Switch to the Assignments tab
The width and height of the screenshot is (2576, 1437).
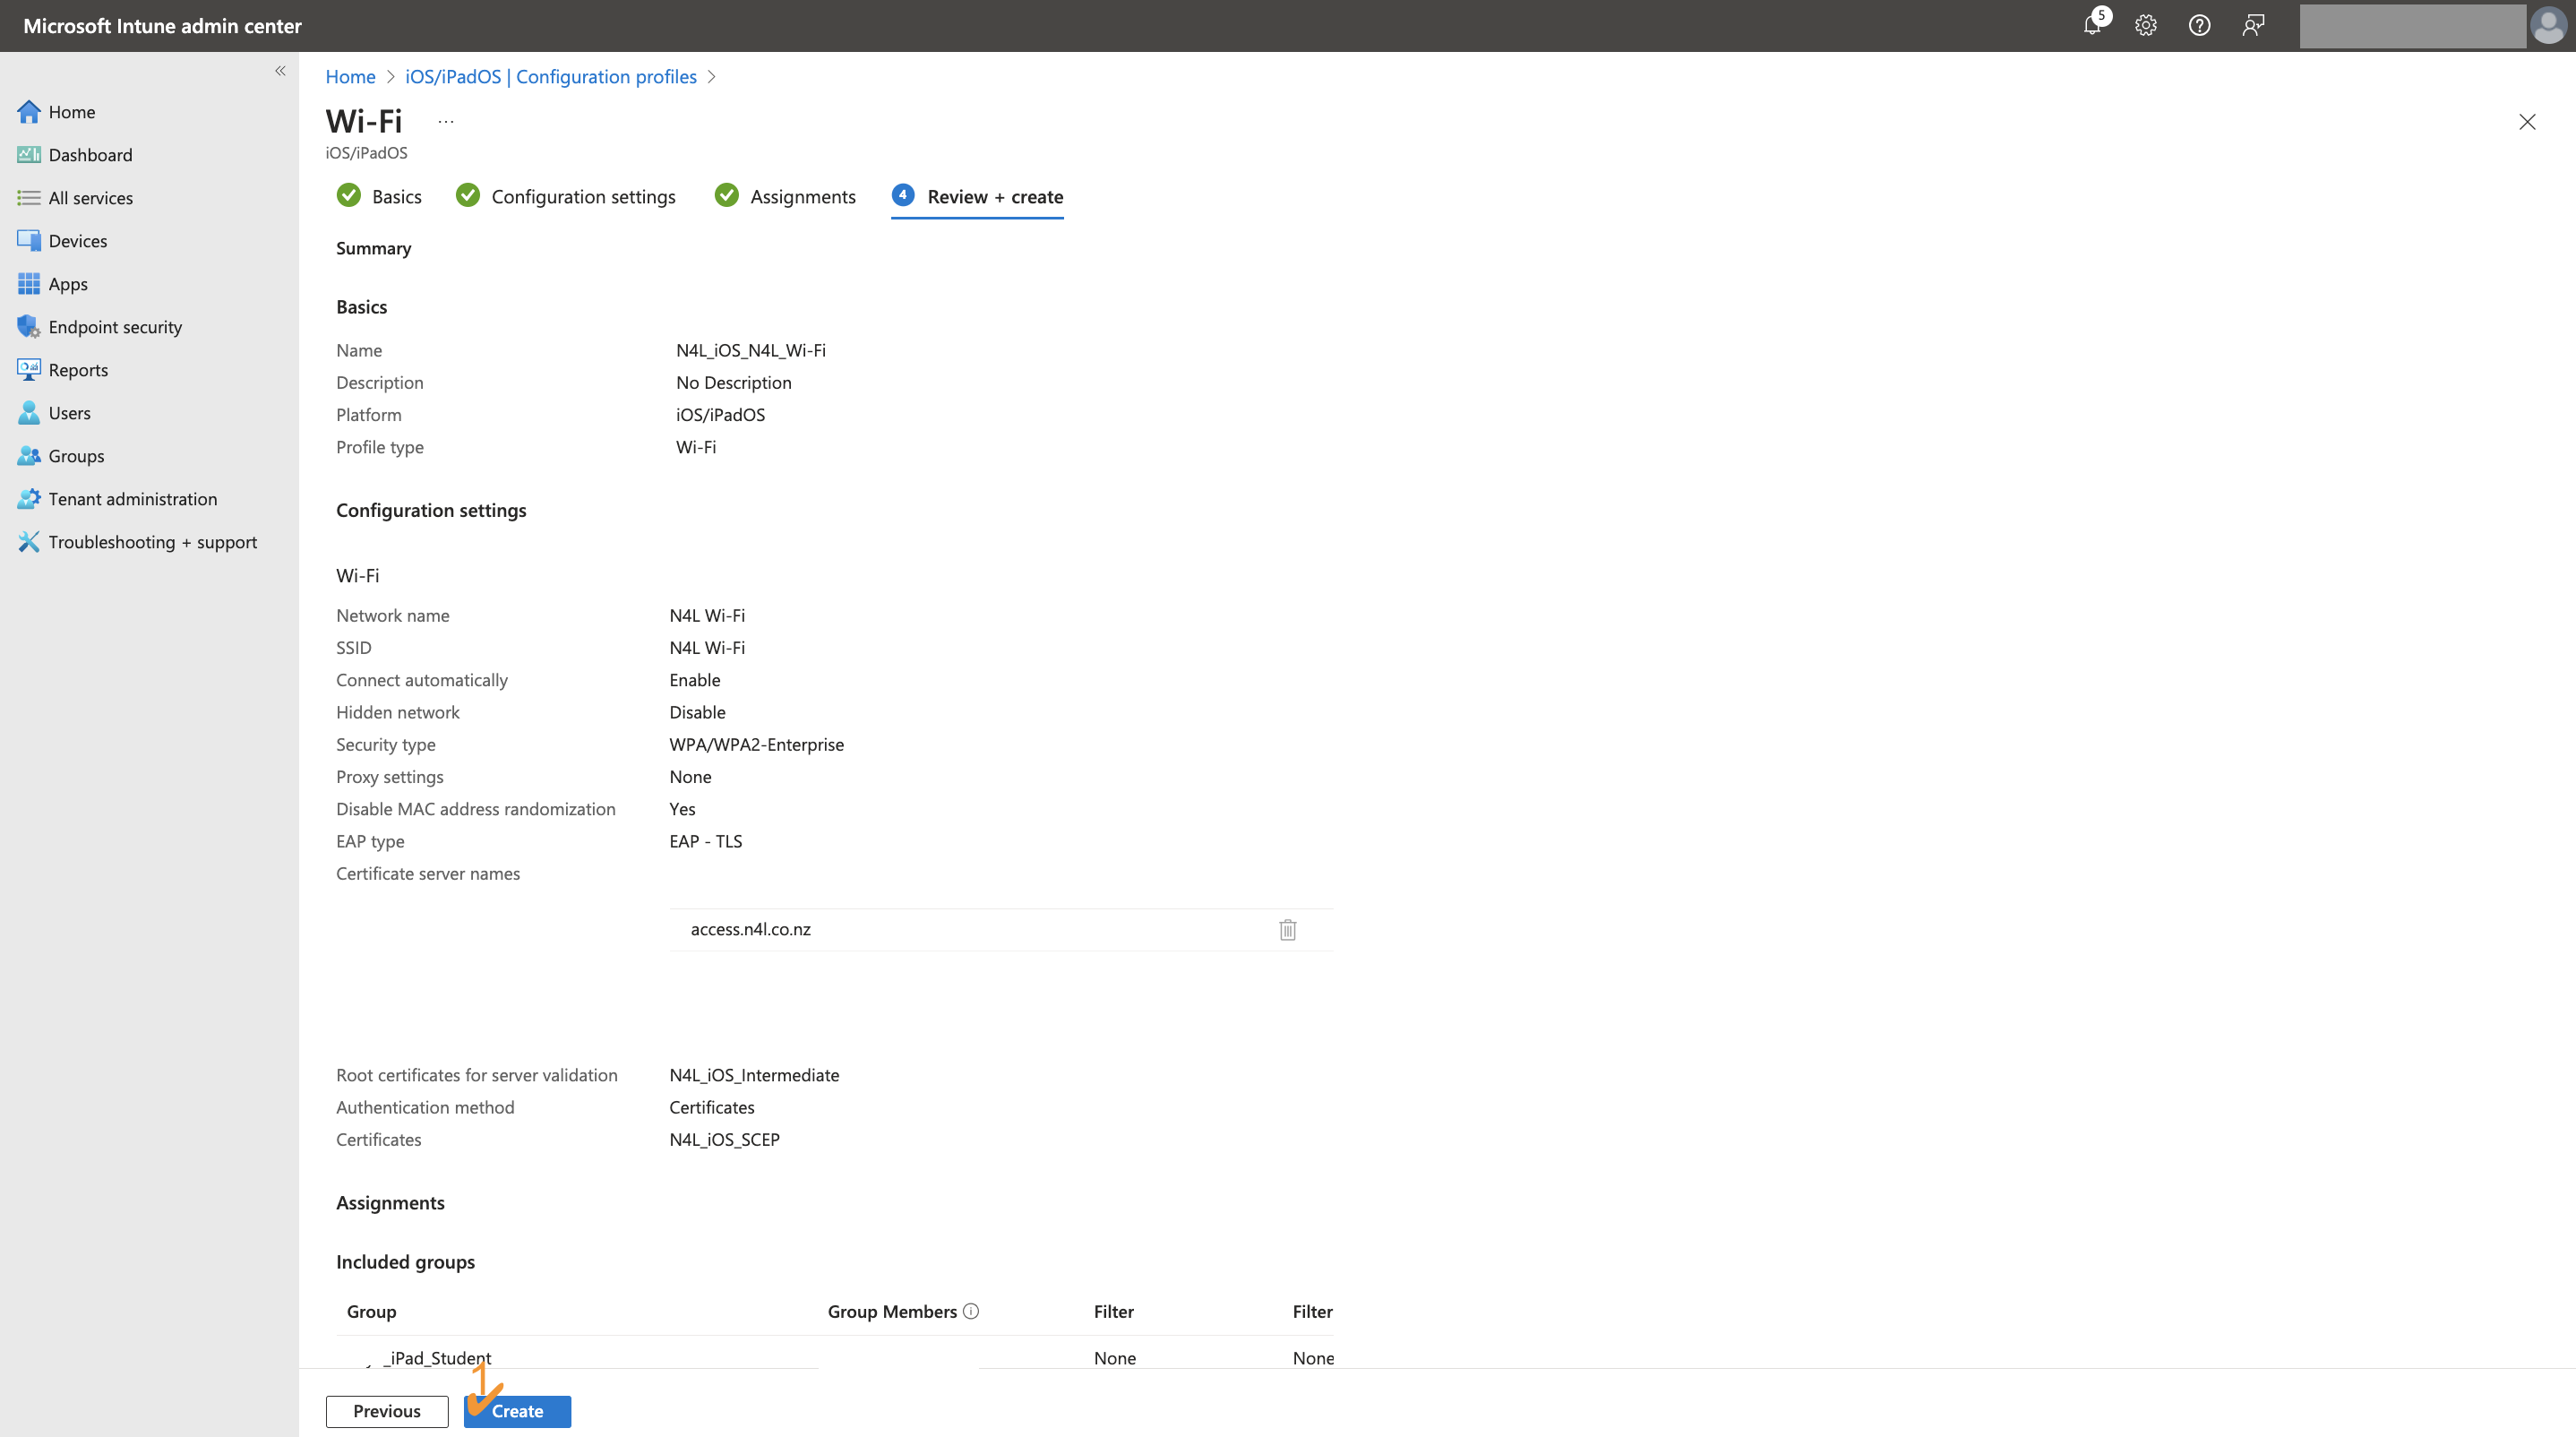tap(803, 196)
